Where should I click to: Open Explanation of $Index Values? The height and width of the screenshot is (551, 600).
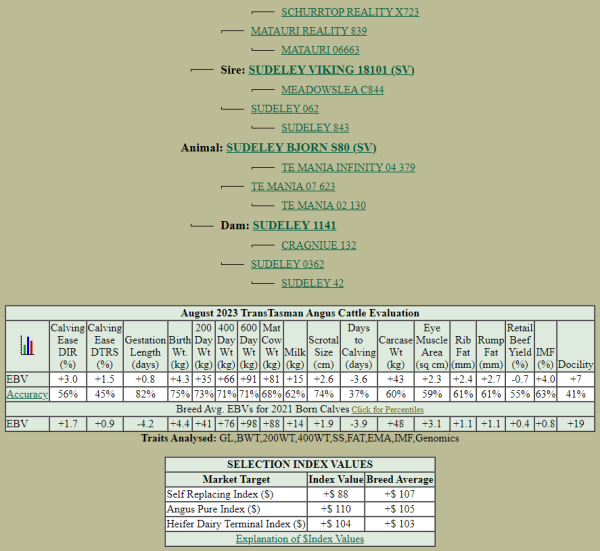pyautogui.click(x=300, y=539)
